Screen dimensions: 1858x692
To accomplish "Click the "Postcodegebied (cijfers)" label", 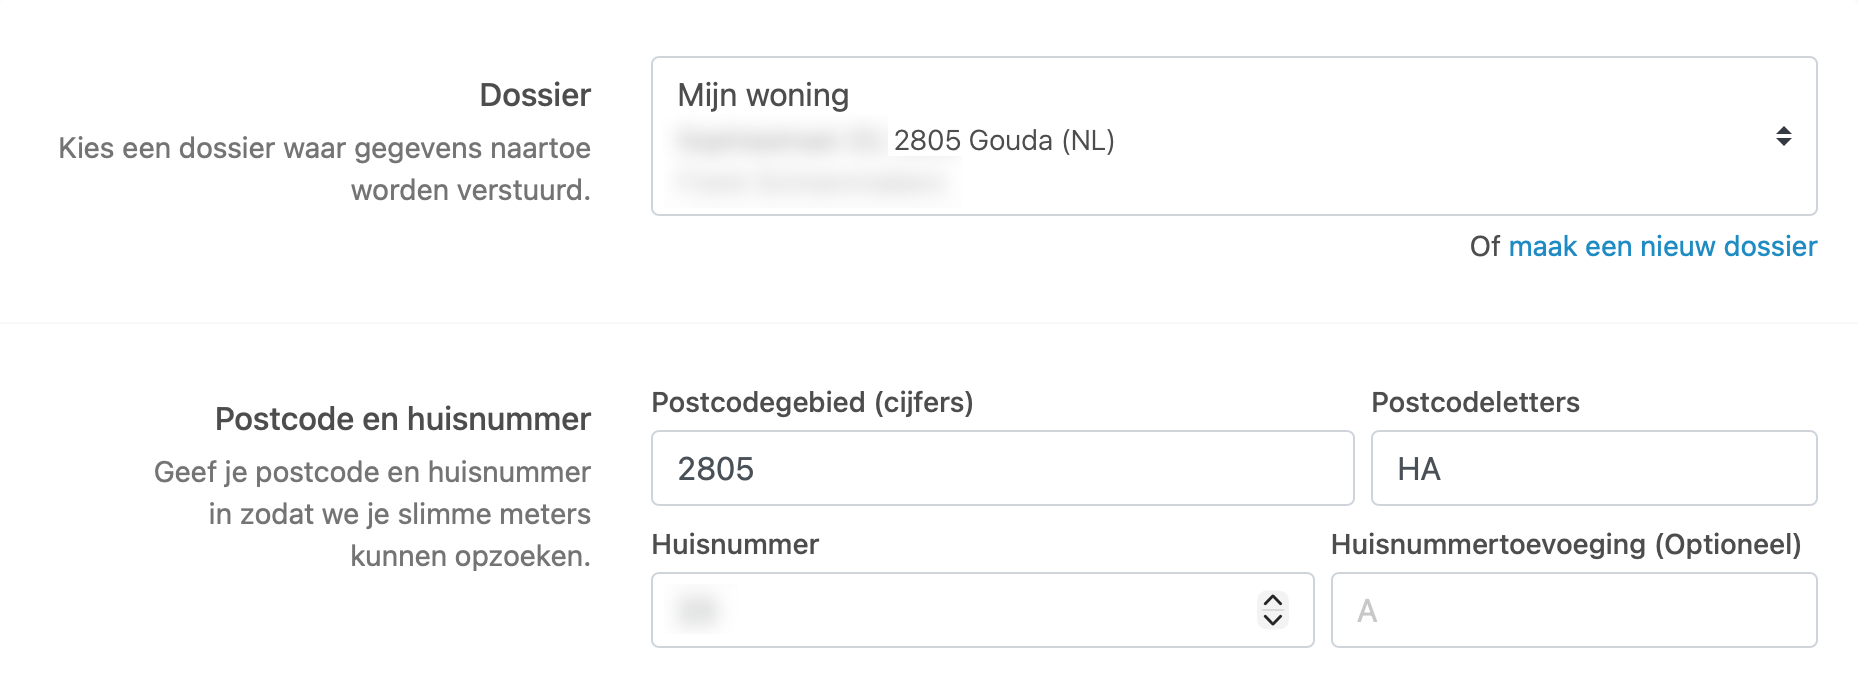I will pos(812,402).
